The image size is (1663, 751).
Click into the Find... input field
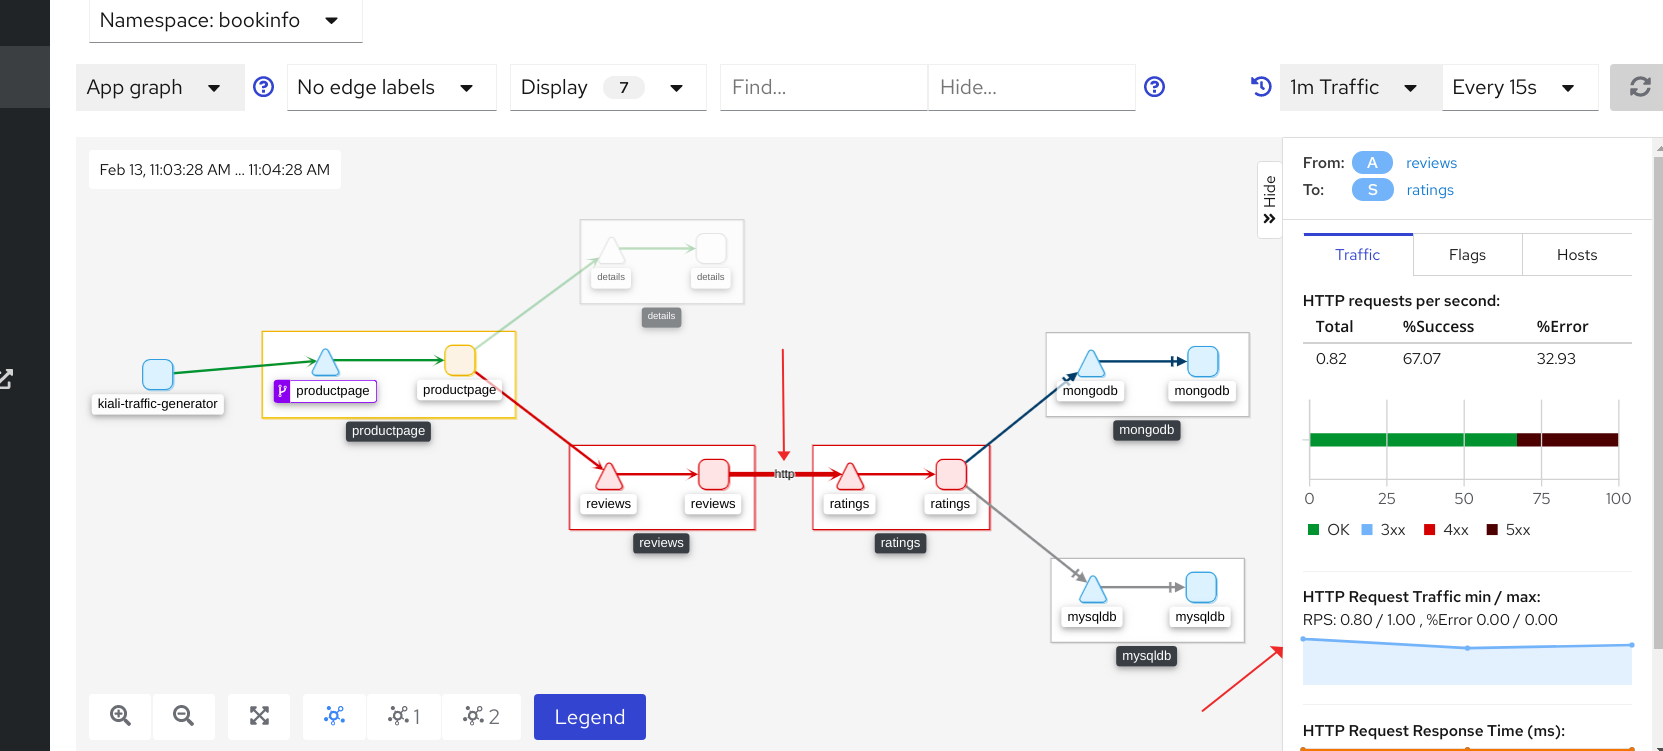pyautogui.click(x=824, y=87)
